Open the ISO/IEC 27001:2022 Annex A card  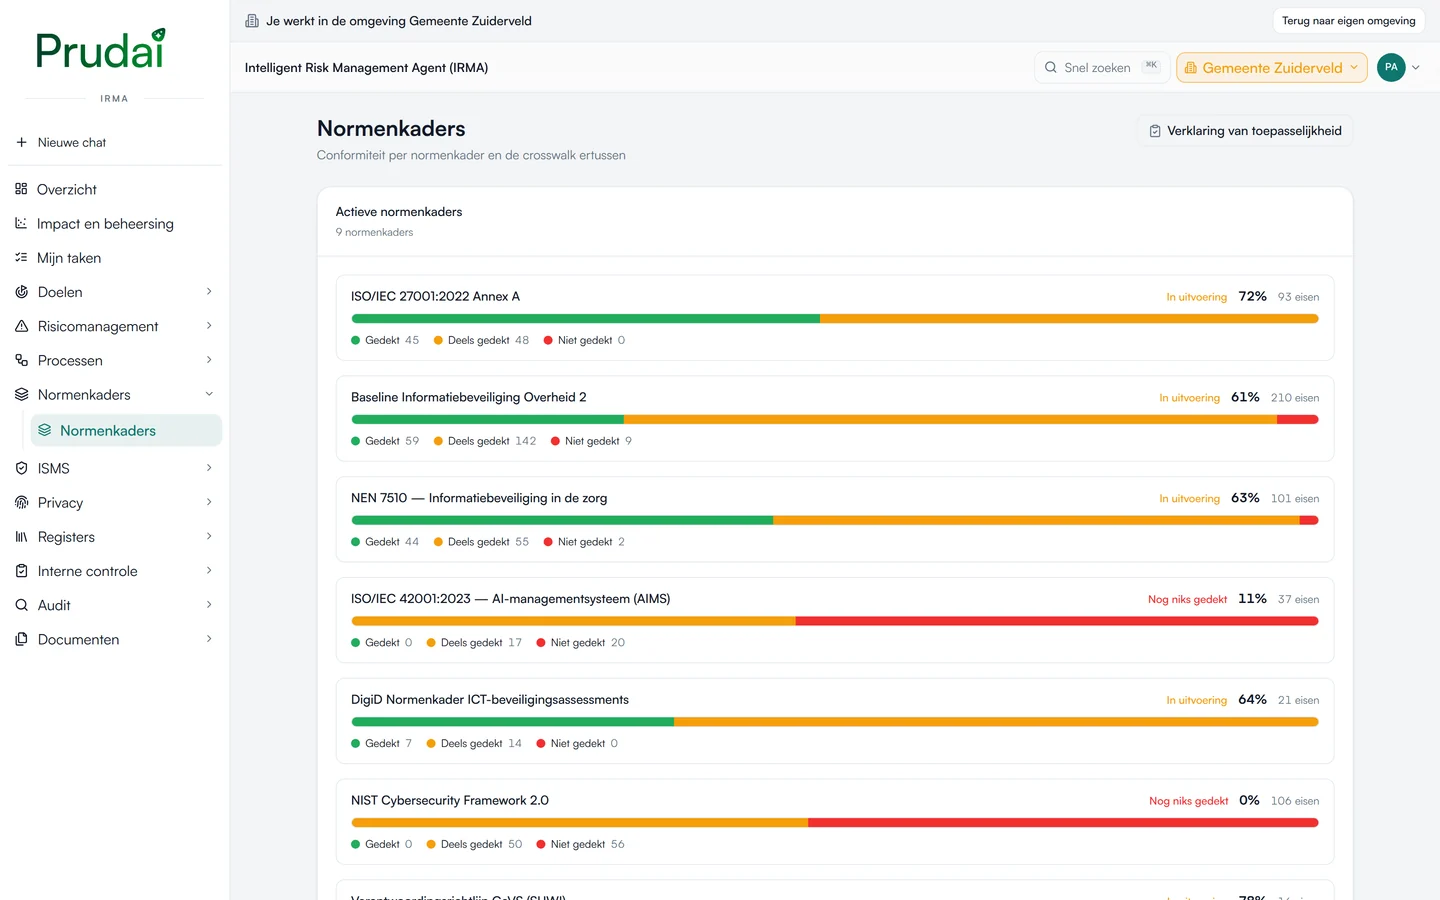point(835,317)
